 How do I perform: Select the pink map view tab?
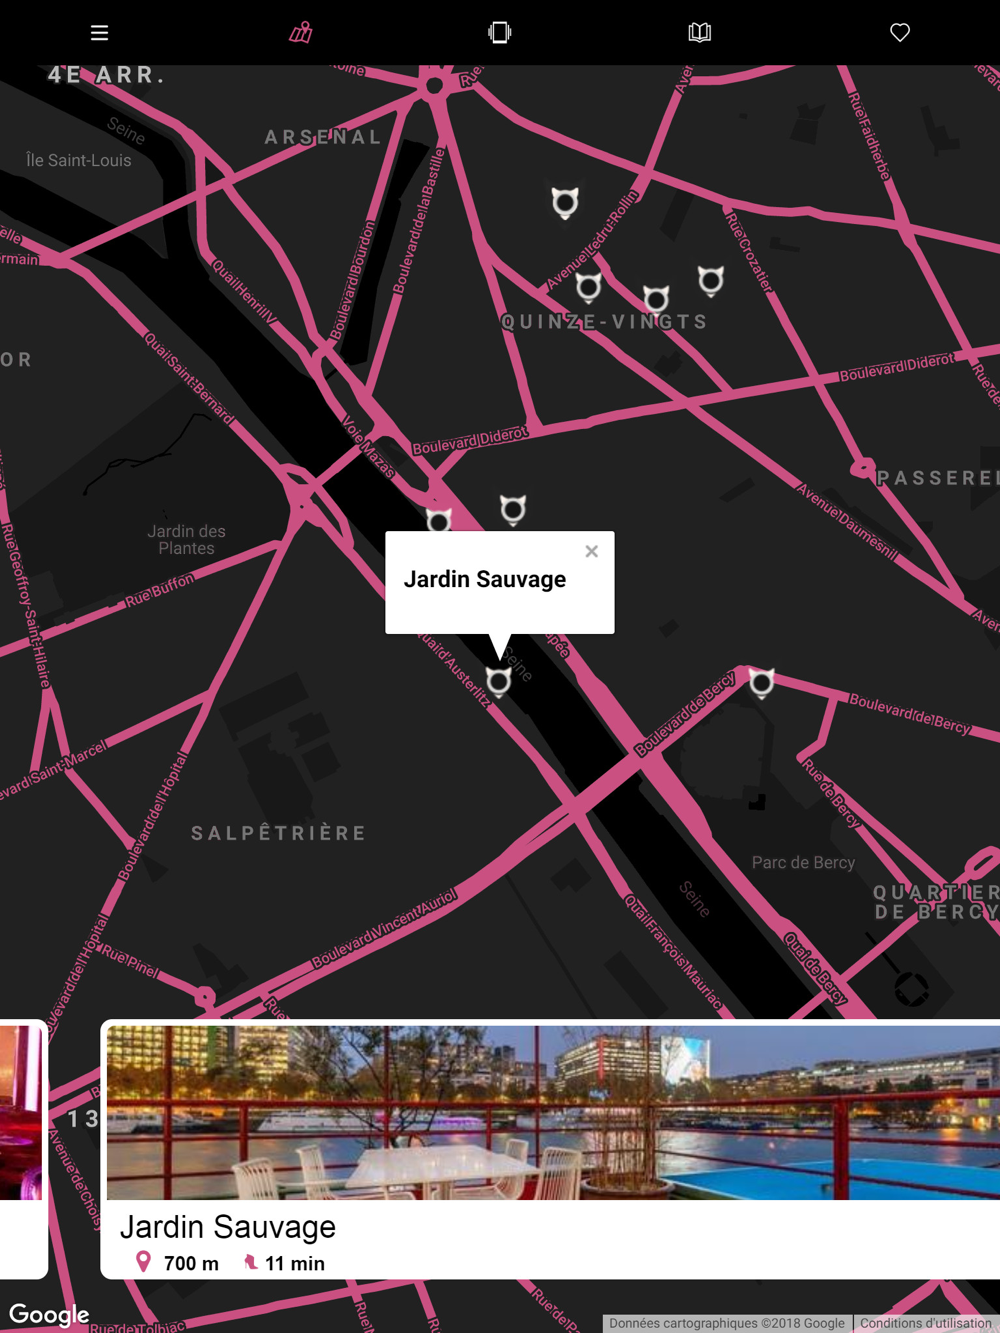pos(300,33)
